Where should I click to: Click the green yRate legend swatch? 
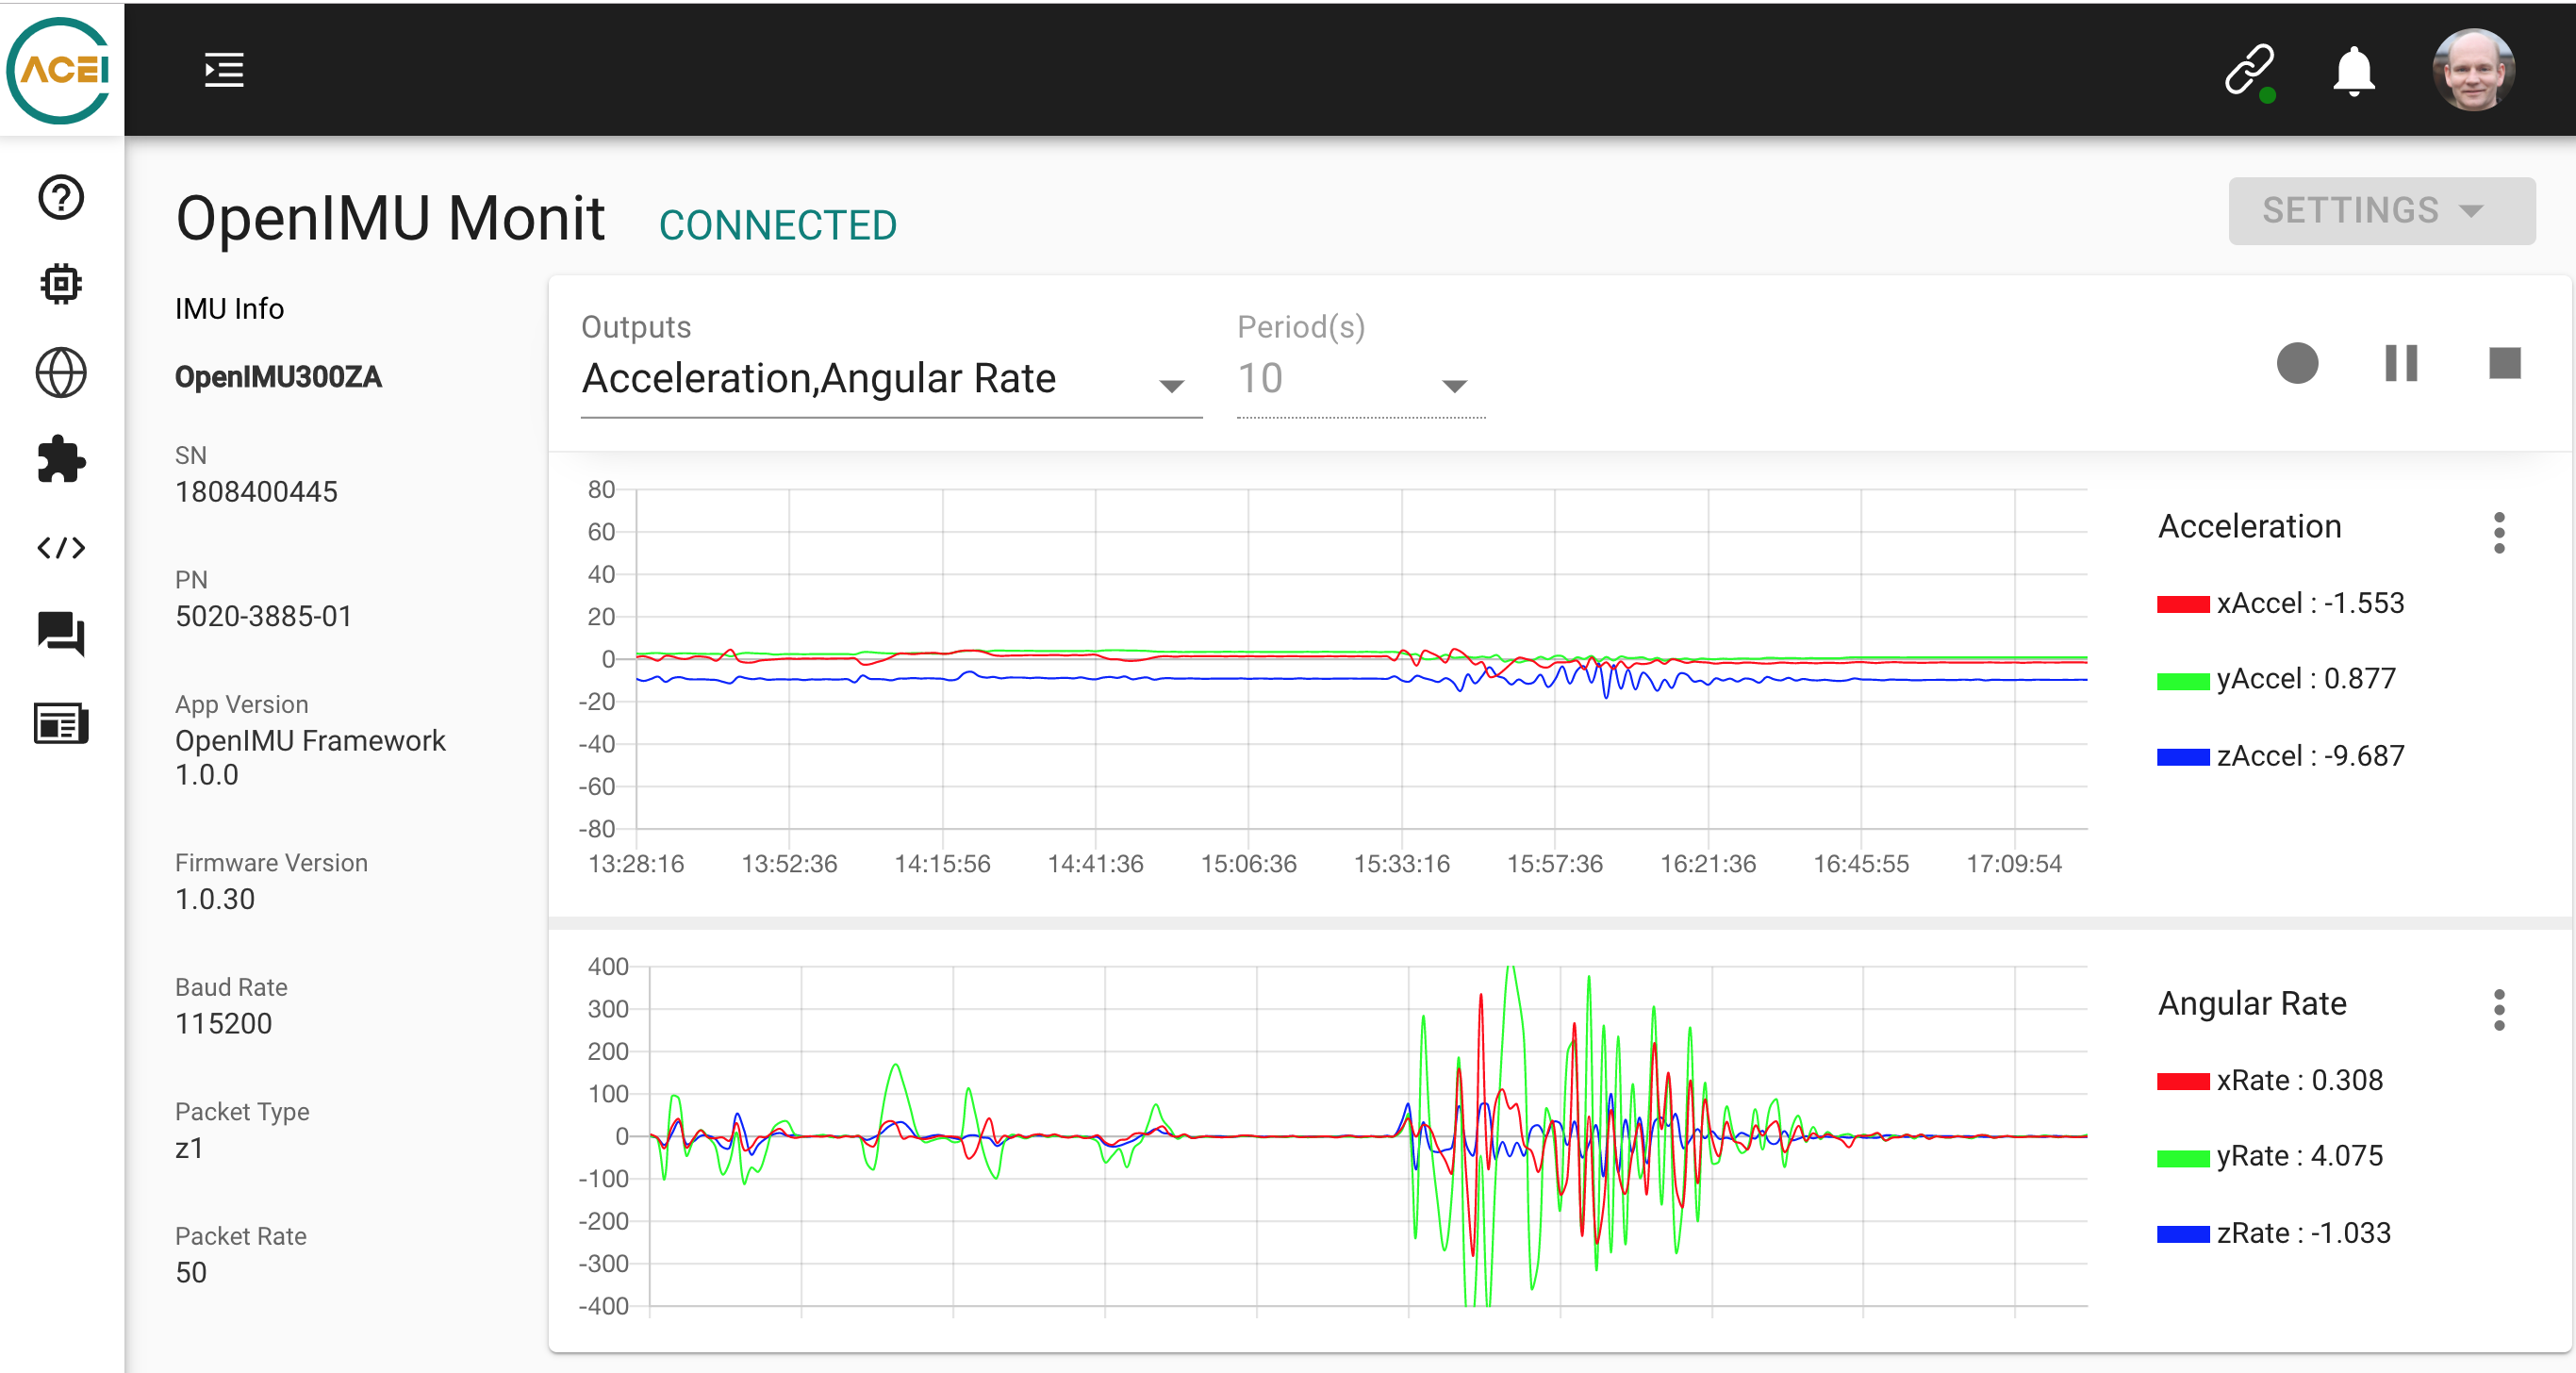click(x=2183, y=1157)
